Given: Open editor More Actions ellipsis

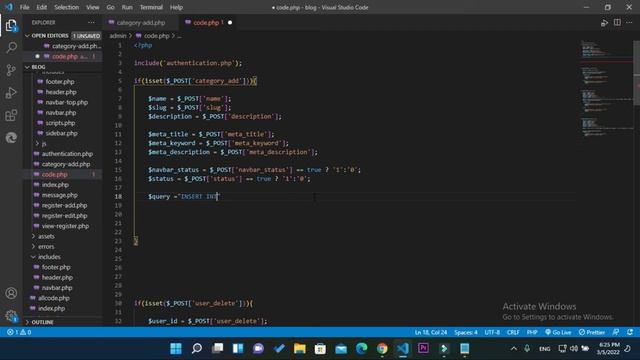Looking at the screenshot, I should 629,23.
